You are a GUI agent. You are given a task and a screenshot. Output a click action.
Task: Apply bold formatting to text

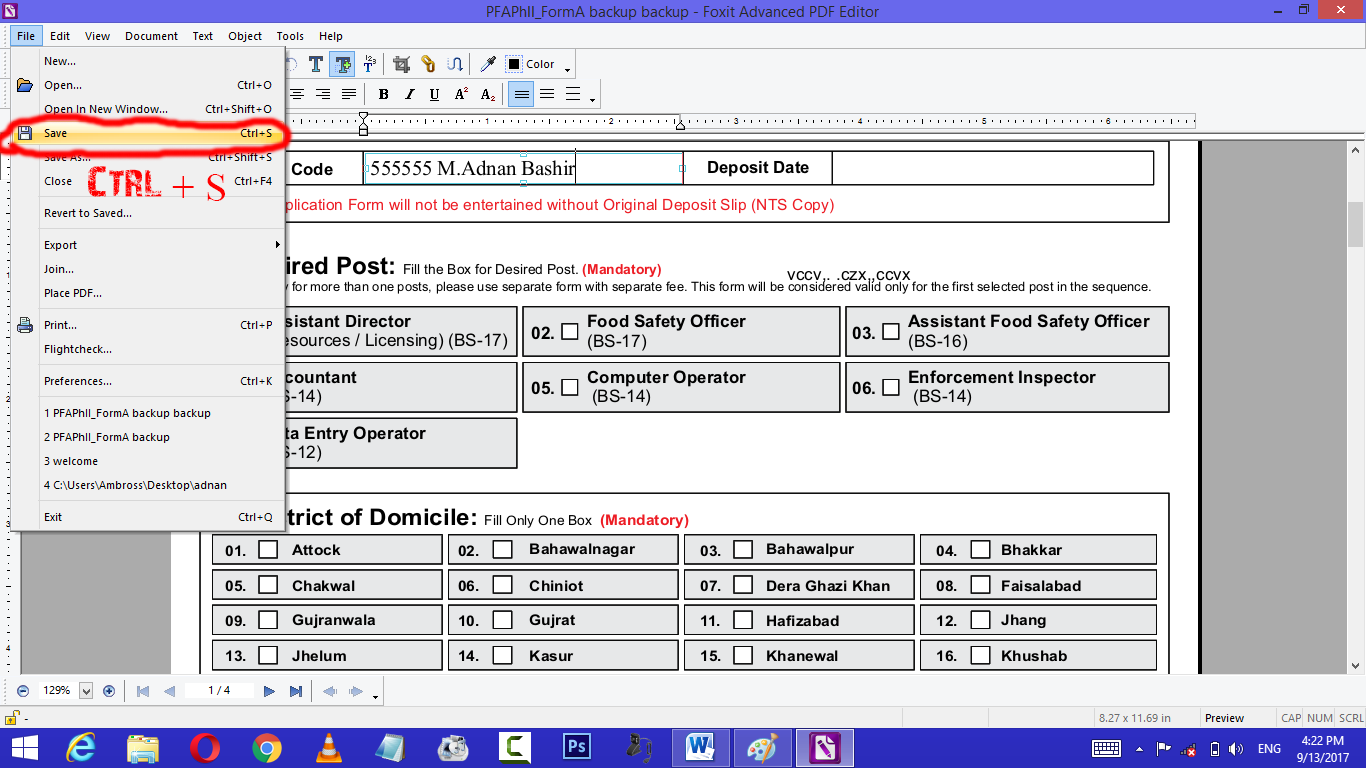click(x=384, y=93)
